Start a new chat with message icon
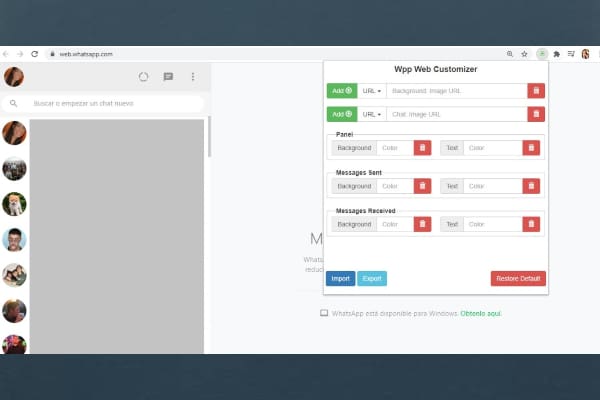This screenshot has height=400, width=600. tap(168, 77)
